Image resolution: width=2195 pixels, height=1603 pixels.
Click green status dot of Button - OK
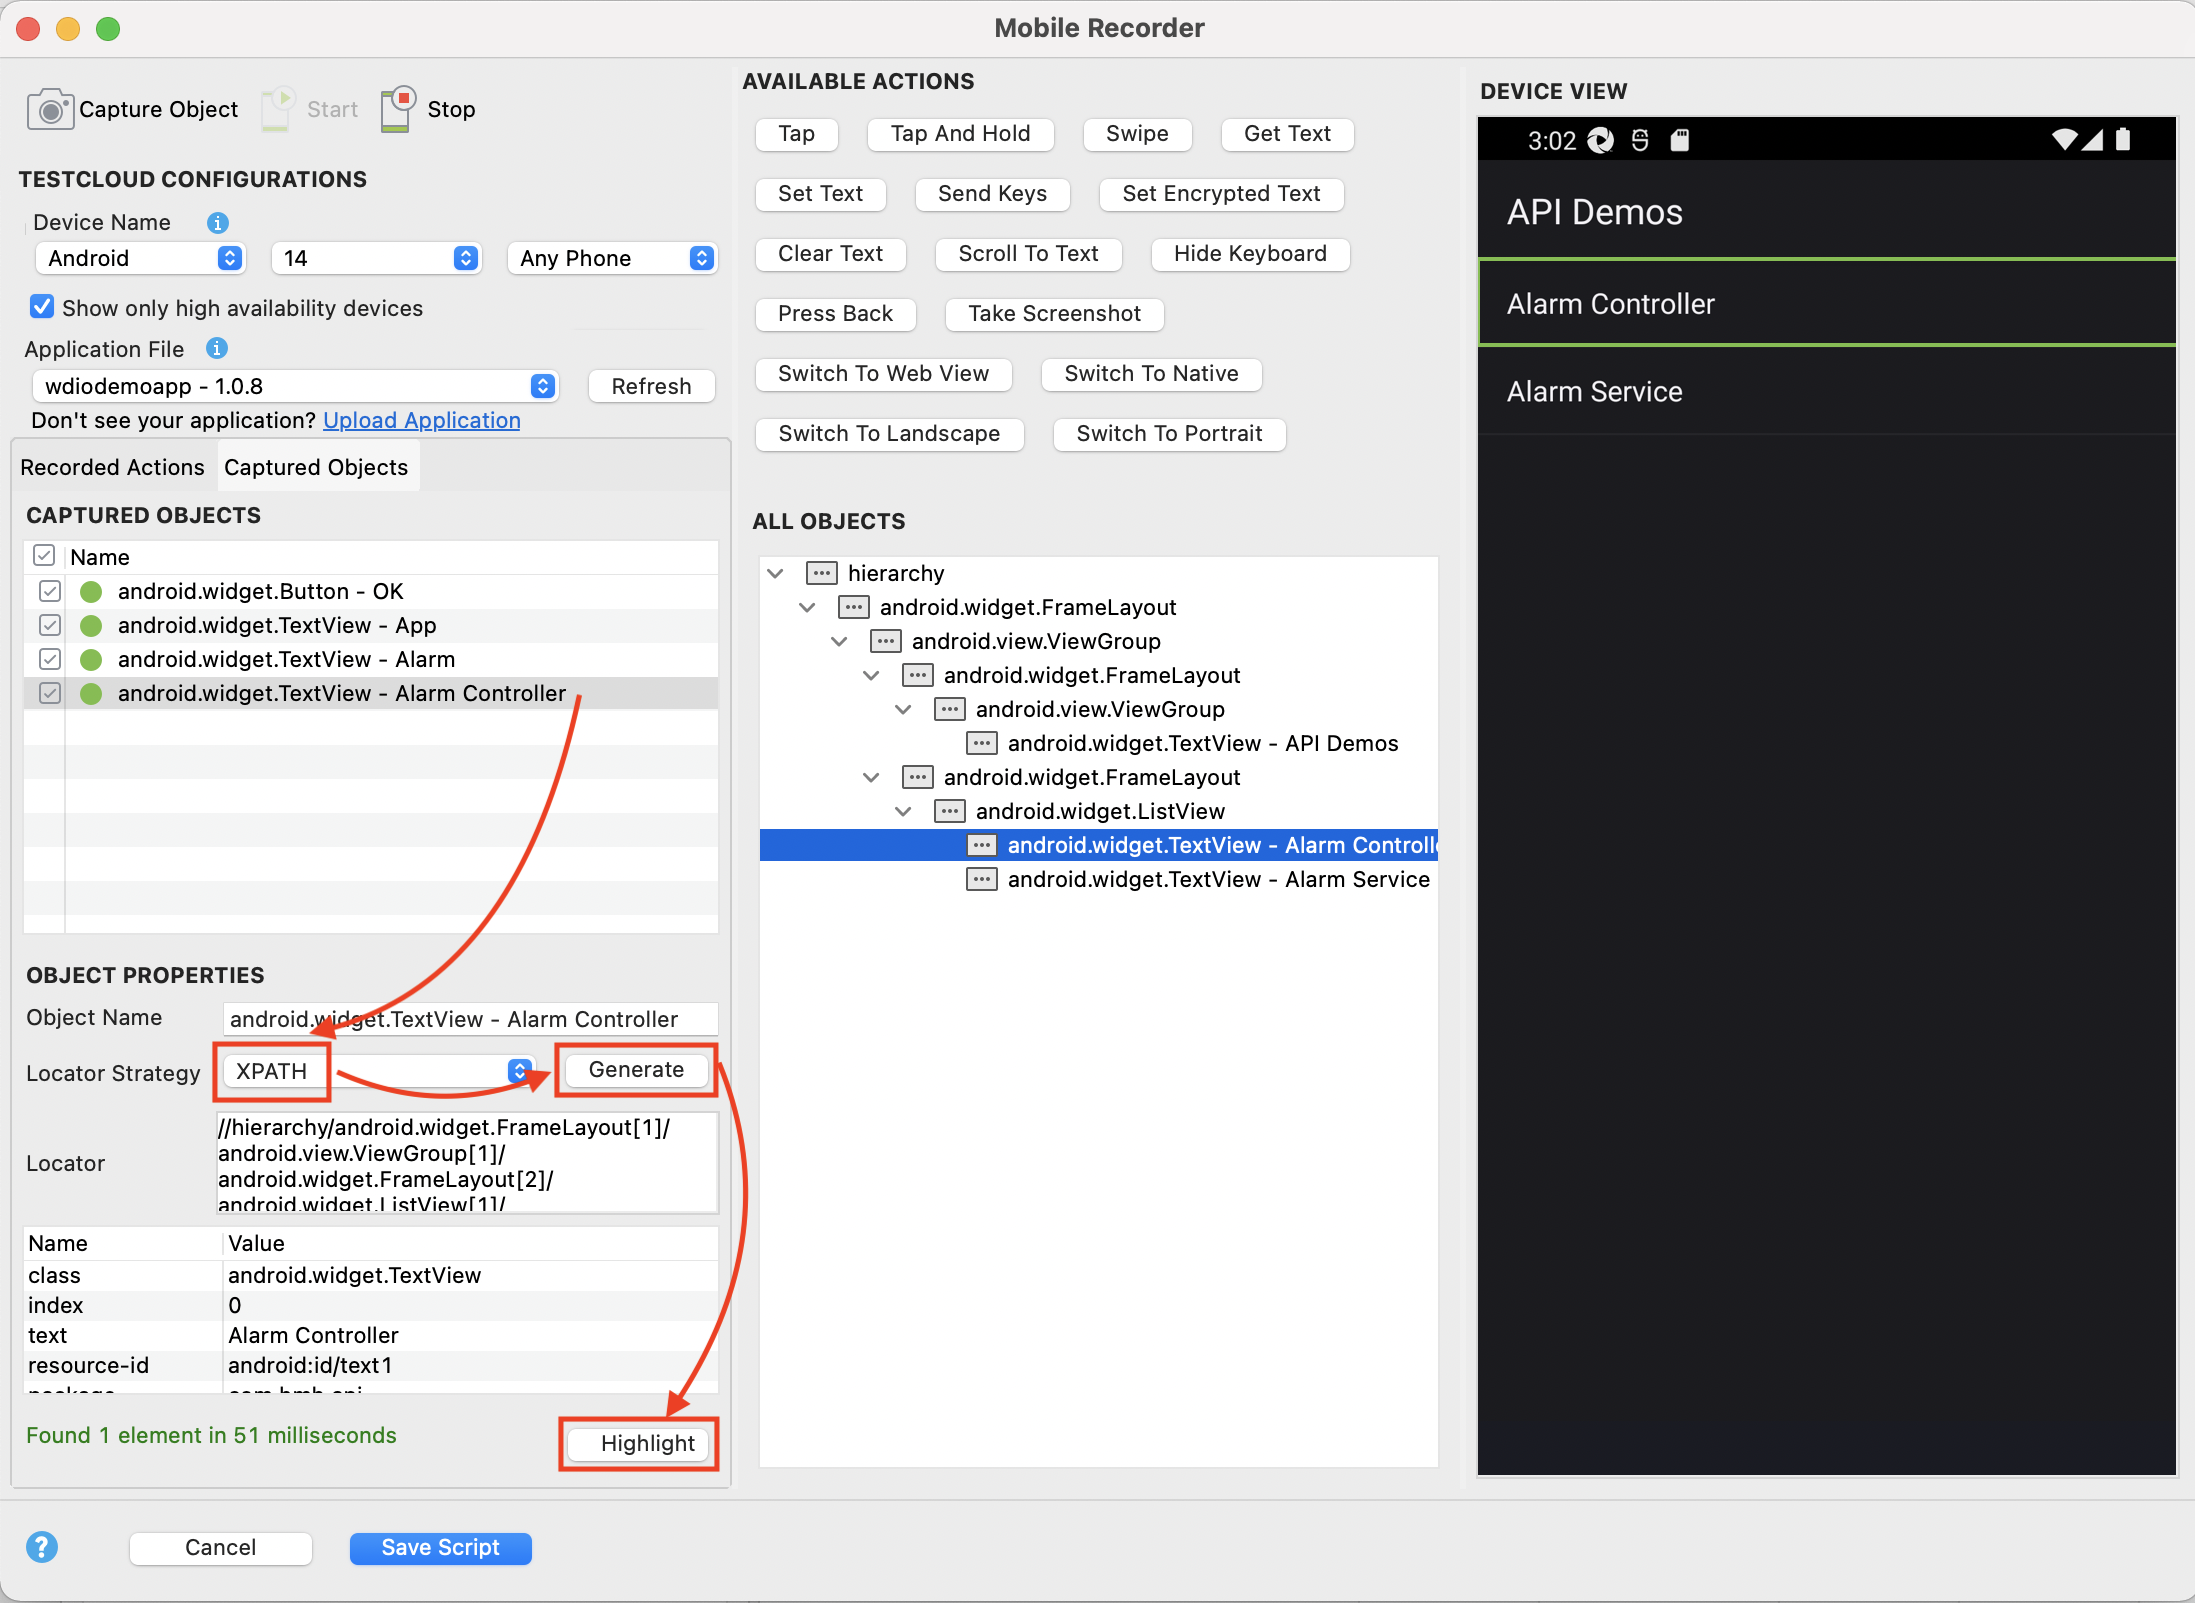(x=91, y=591)
